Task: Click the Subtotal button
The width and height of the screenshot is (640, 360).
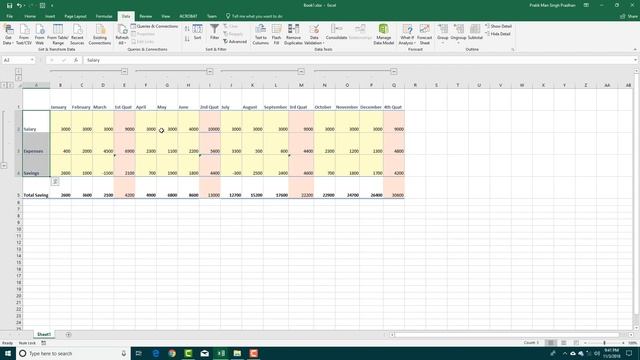Action: click(475, 32)
